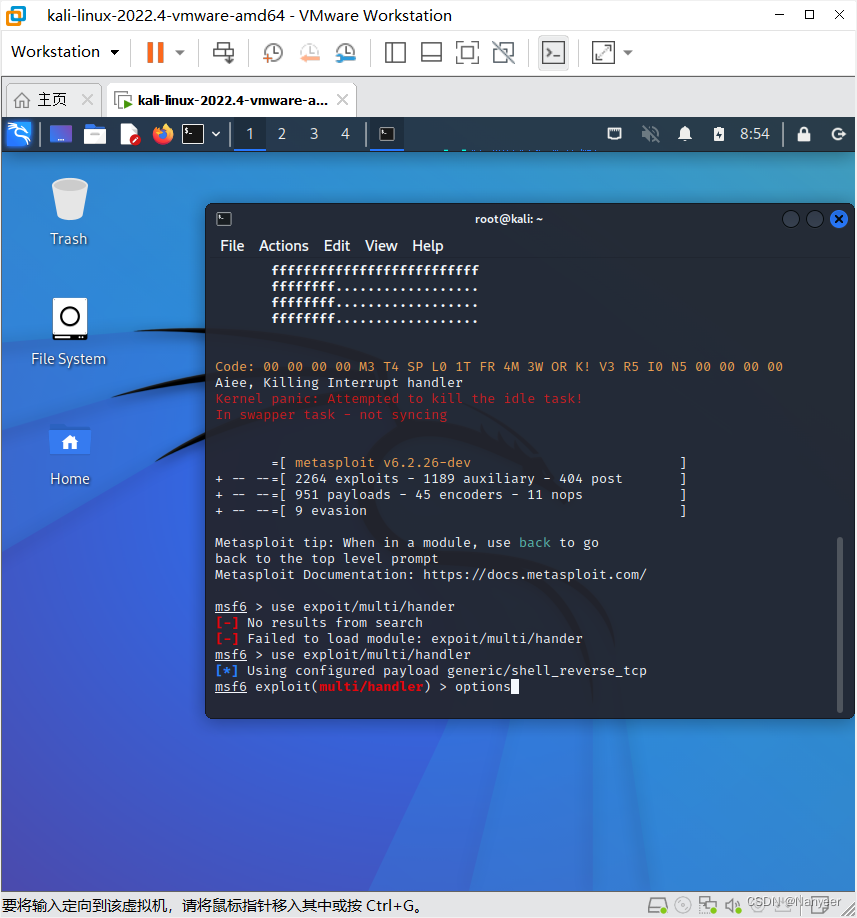Click the 'metasploit v6.2.26-dev' text
Image resolution: width=857 pixels, height=918 pixels.
pyautogui.click(x=382, y=463)
